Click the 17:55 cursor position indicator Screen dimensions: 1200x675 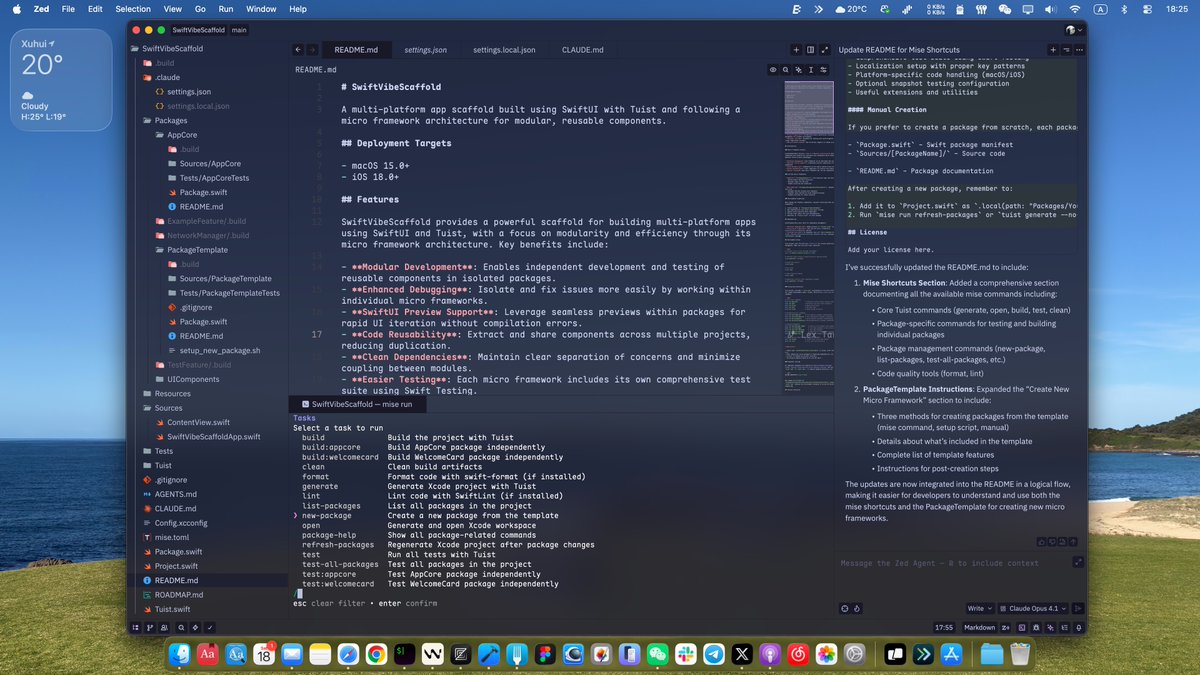(943, 627)
